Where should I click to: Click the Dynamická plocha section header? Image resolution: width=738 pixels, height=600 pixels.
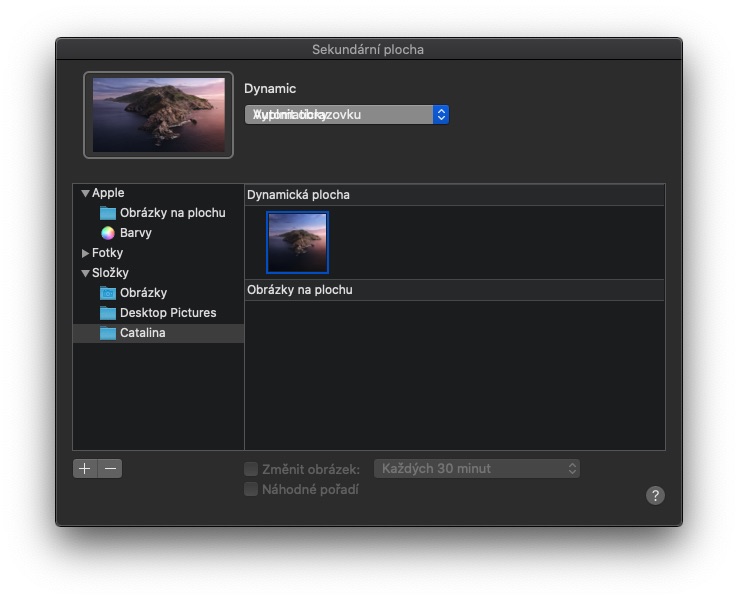click(298, 195)
